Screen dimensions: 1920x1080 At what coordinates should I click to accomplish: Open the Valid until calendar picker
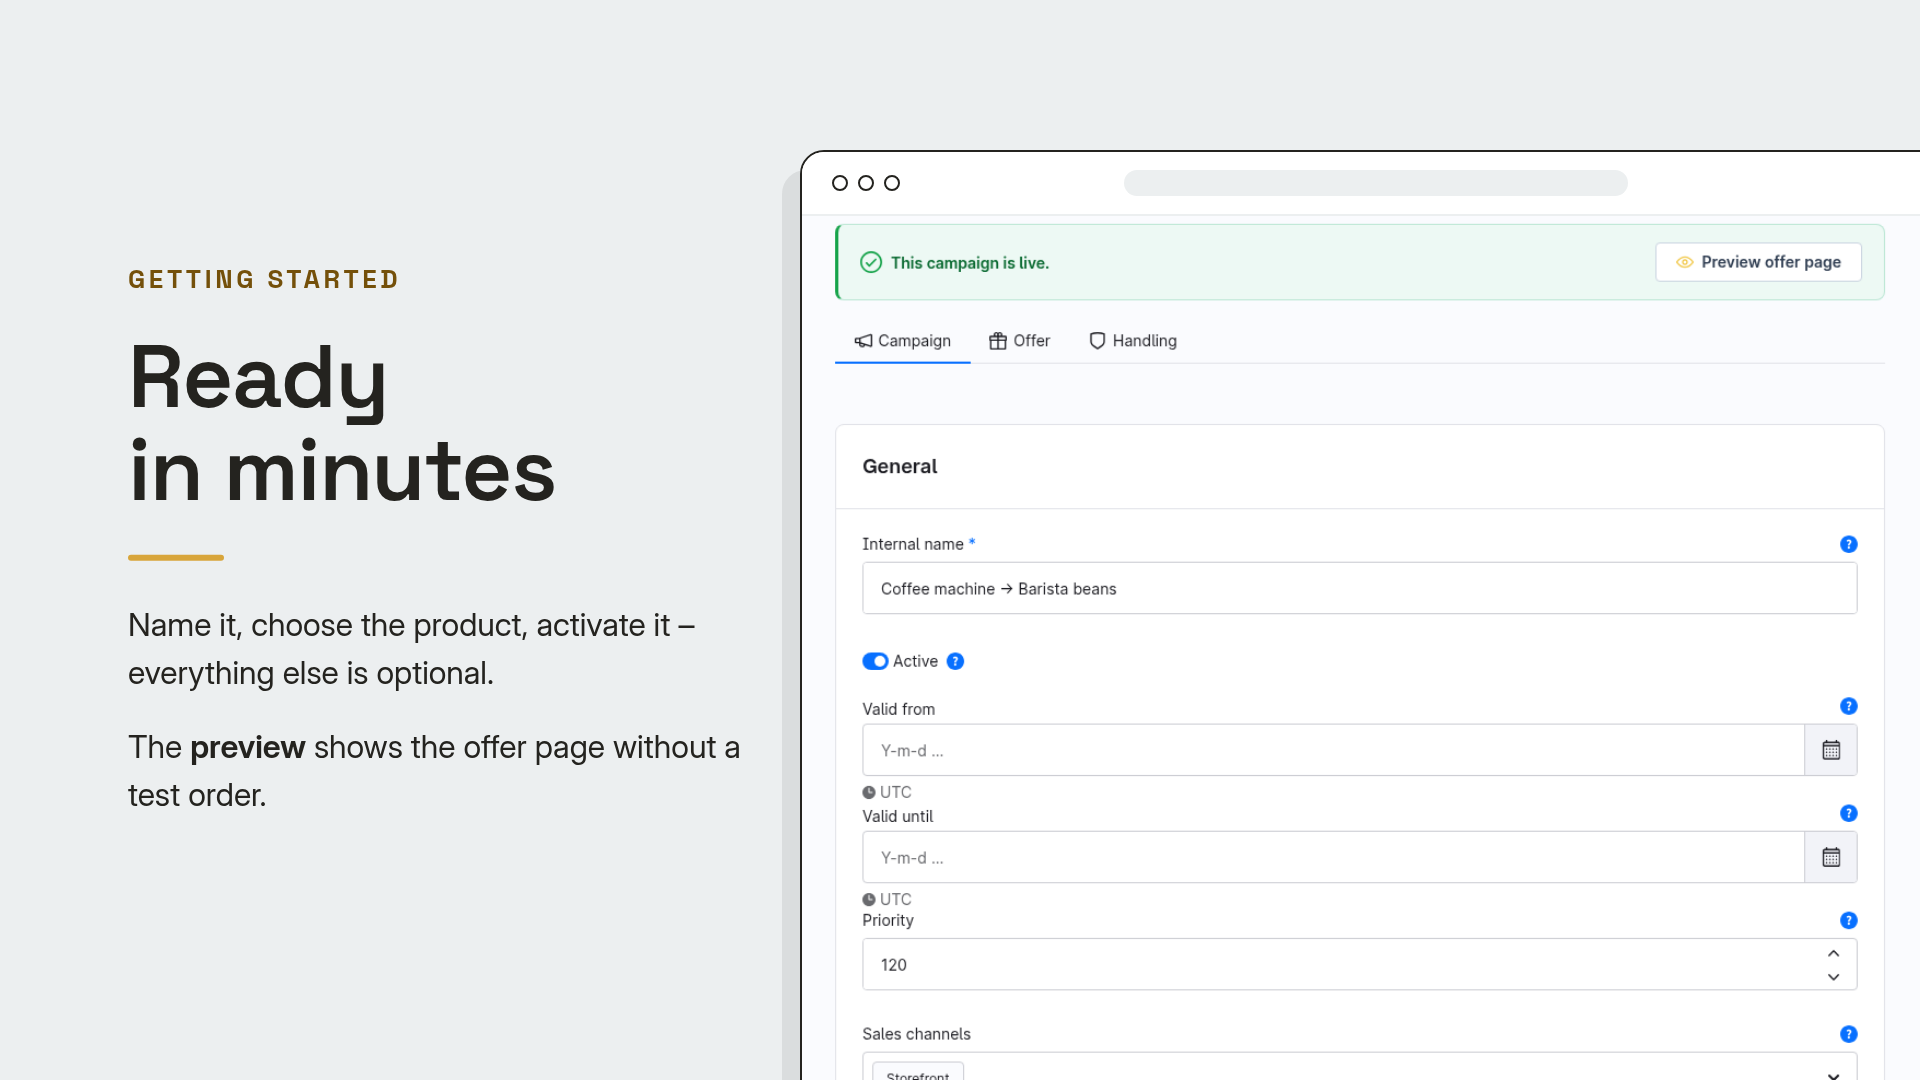coord(1831,857)
